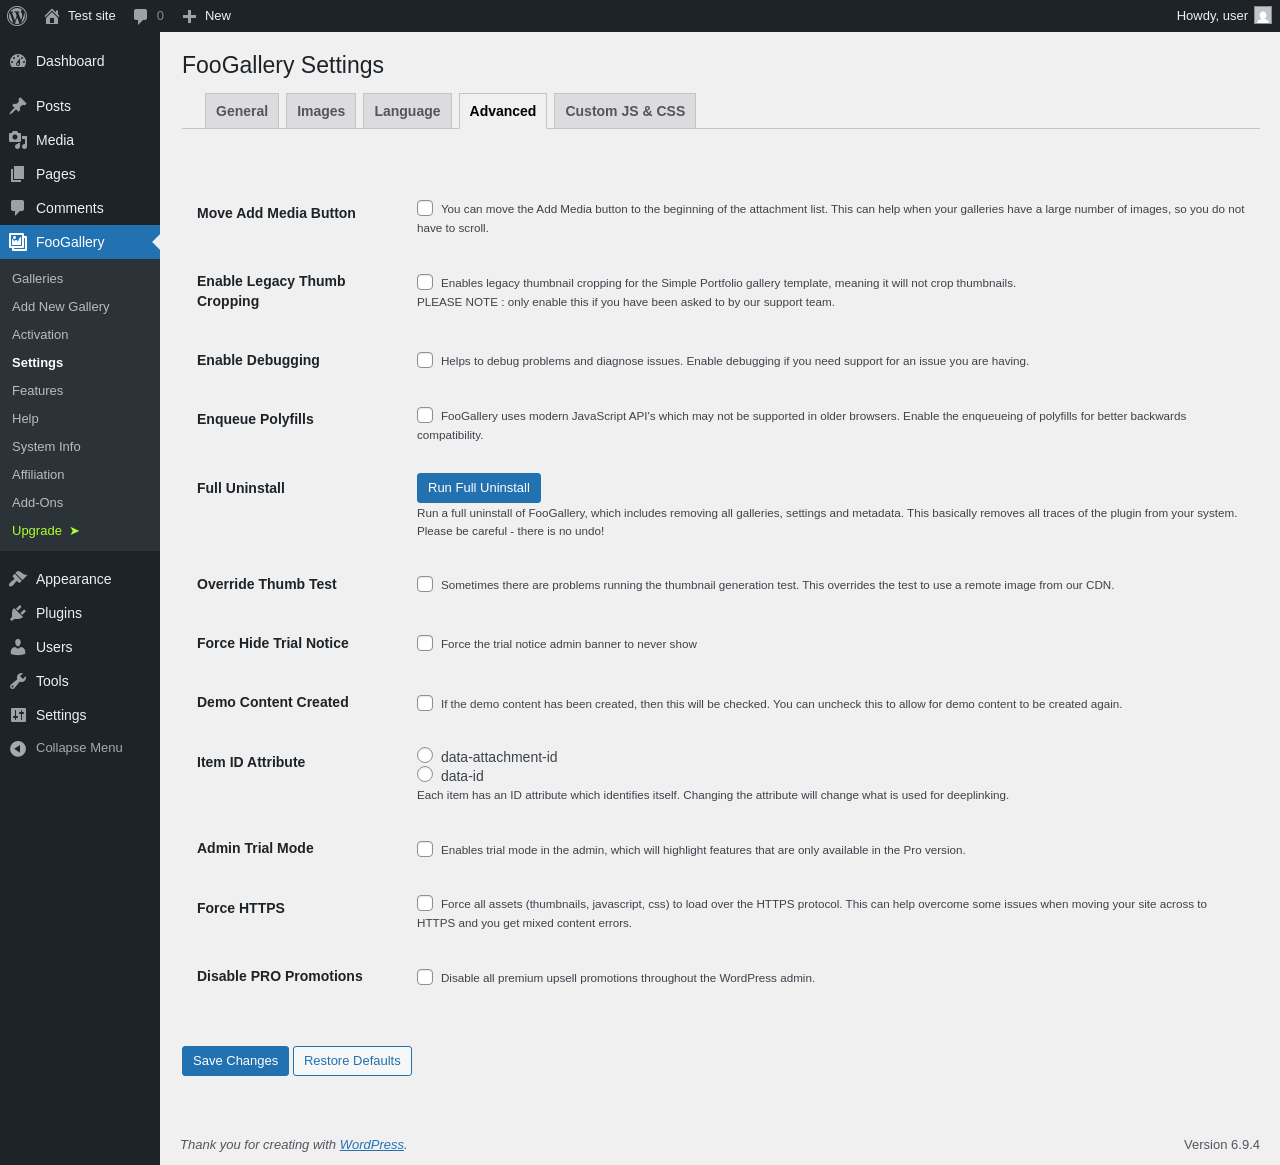The width and height of the screenshot is (1280, 1165).
Task: Enable Move Add Media Button checkbox
Action: pyautogui.click(x=425, y=208)
